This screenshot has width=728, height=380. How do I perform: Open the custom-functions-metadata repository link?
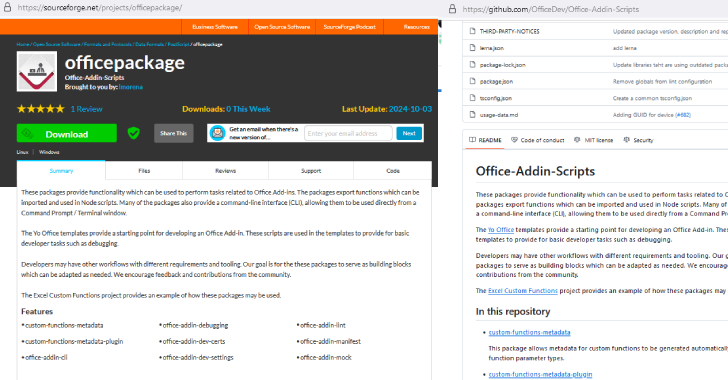[529, 332]
